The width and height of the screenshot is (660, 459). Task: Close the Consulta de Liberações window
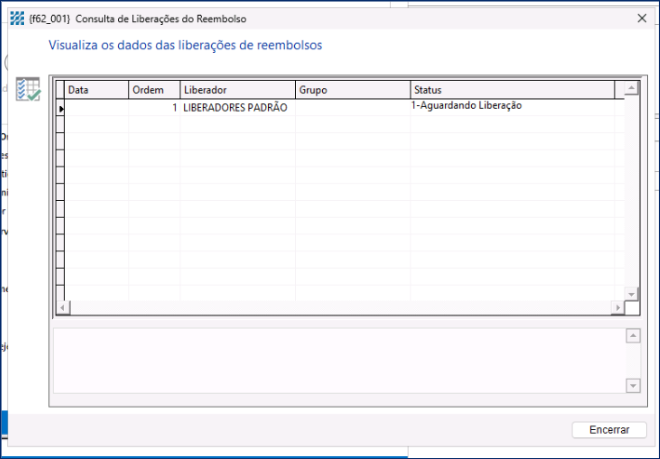(x=641, y=18)
